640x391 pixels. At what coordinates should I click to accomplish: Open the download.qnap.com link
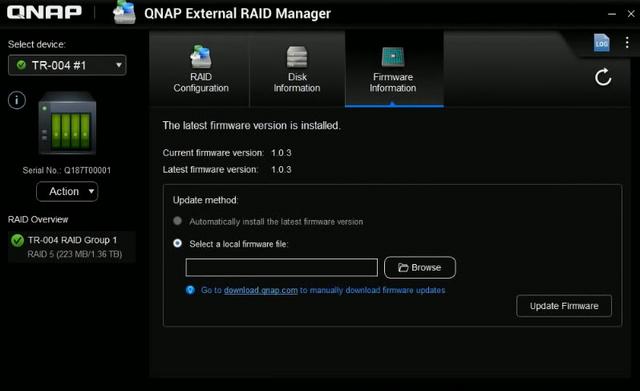pos(260,290)
